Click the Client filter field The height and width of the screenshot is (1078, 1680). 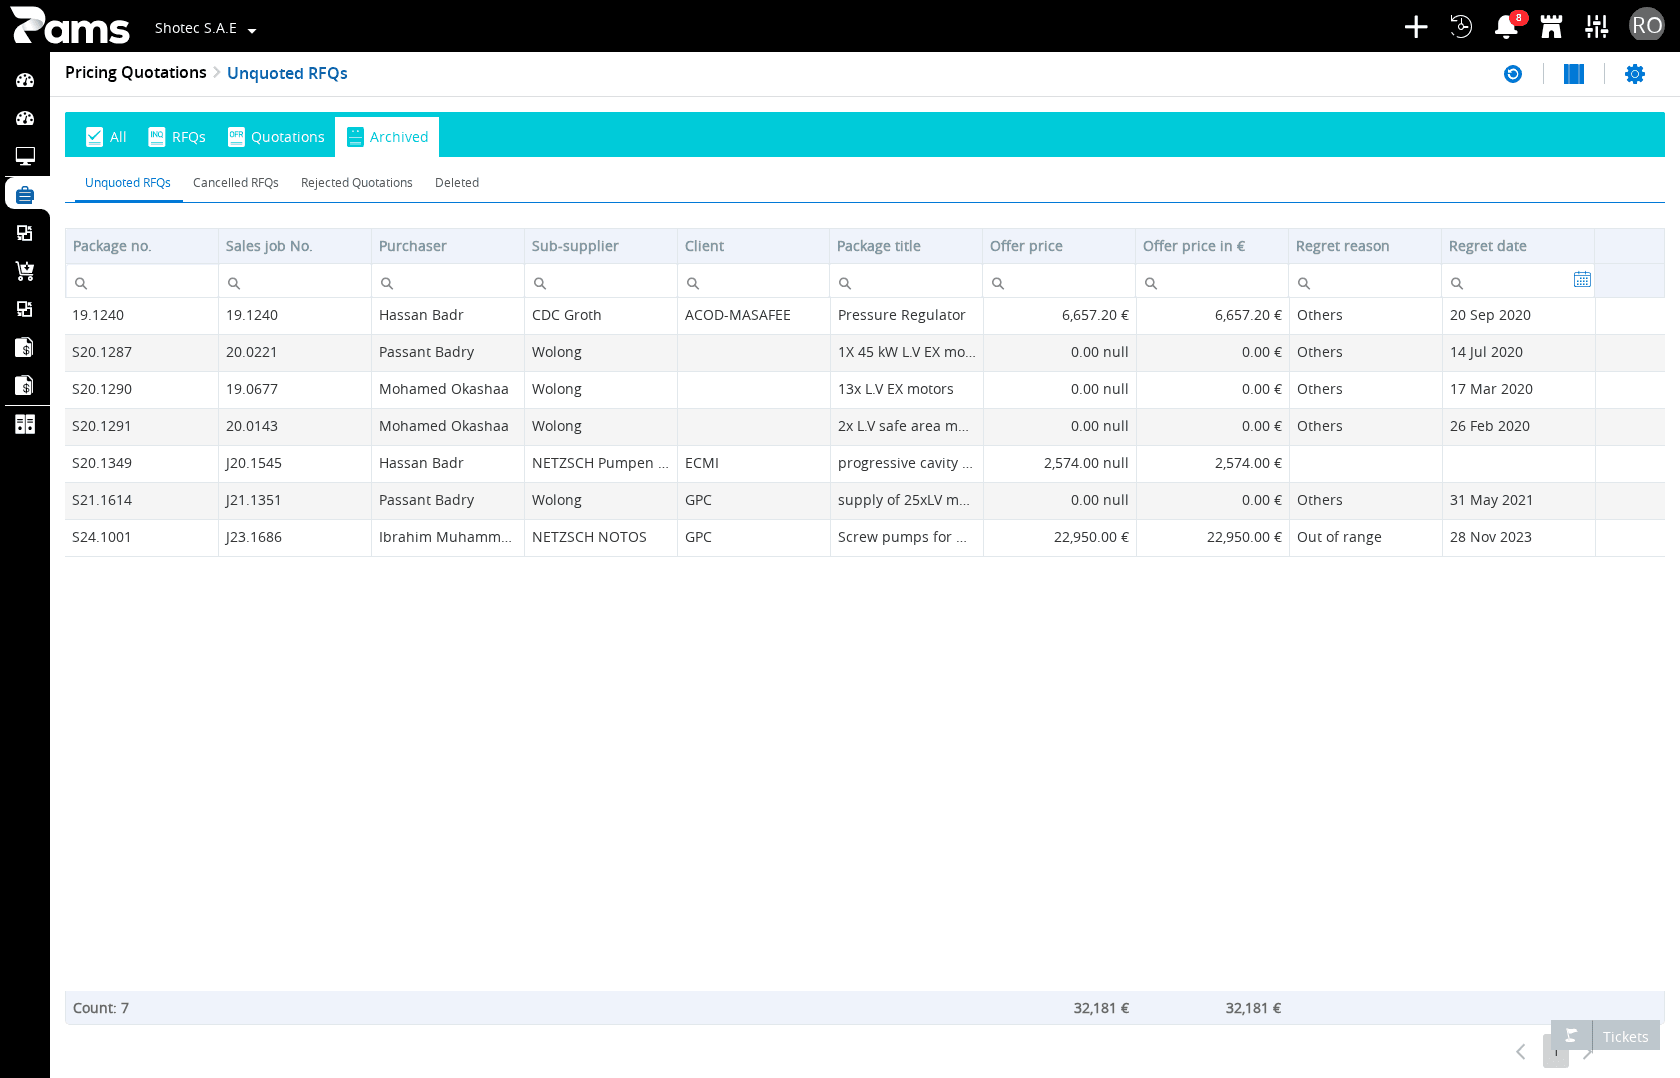(753, 282)
